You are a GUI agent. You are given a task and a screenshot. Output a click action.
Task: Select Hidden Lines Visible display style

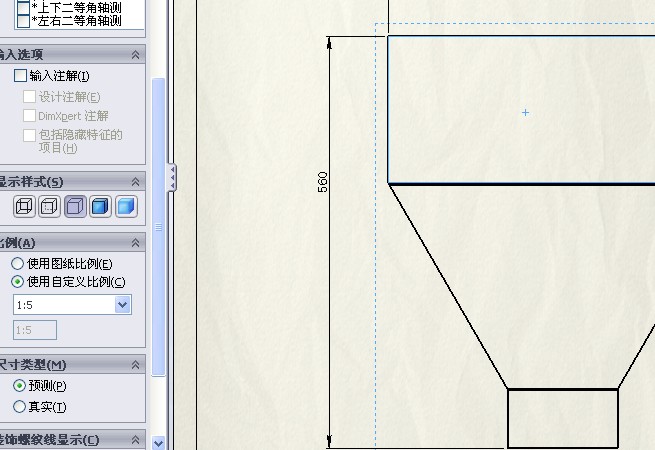pos(49,206)
